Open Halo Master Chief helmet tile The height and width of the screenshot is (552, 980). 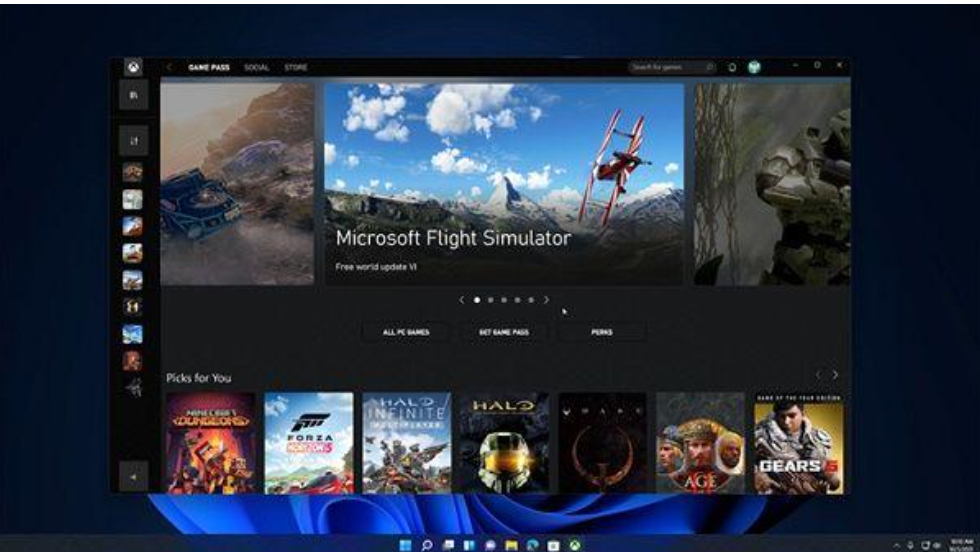point(504,443)
